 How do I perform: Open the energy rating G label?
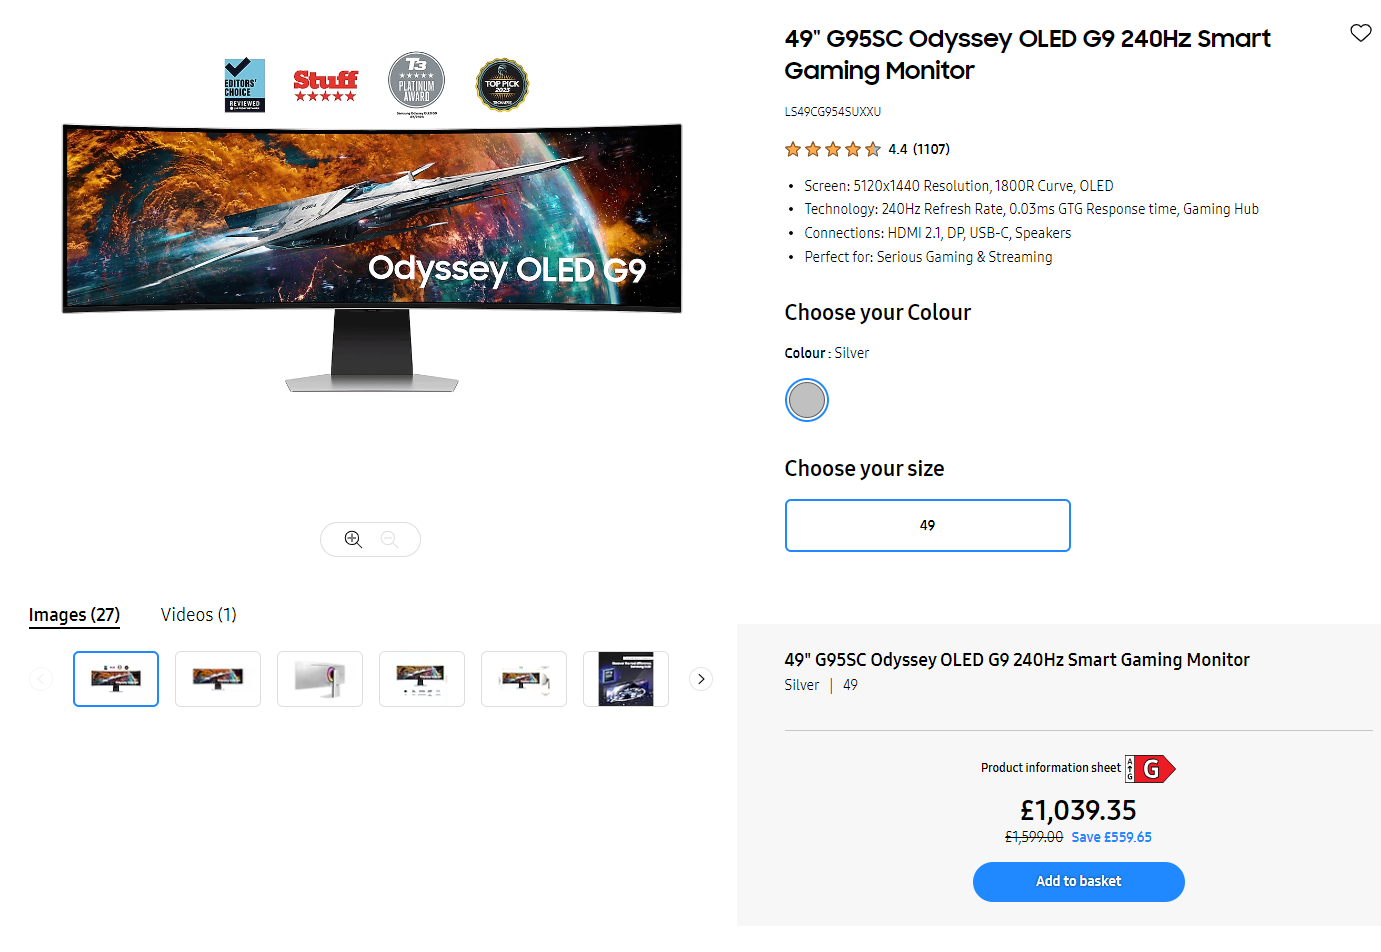pos(1150,769)
